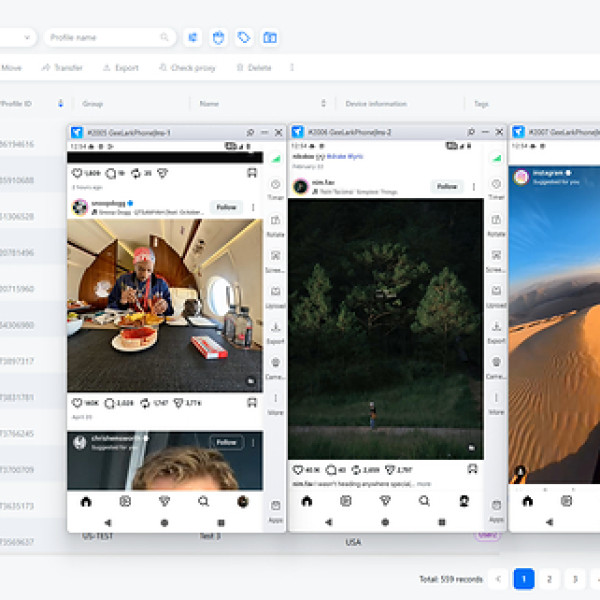Open the More options in phone-1 sidebar
600x600 pixels.
click(276, 398)
